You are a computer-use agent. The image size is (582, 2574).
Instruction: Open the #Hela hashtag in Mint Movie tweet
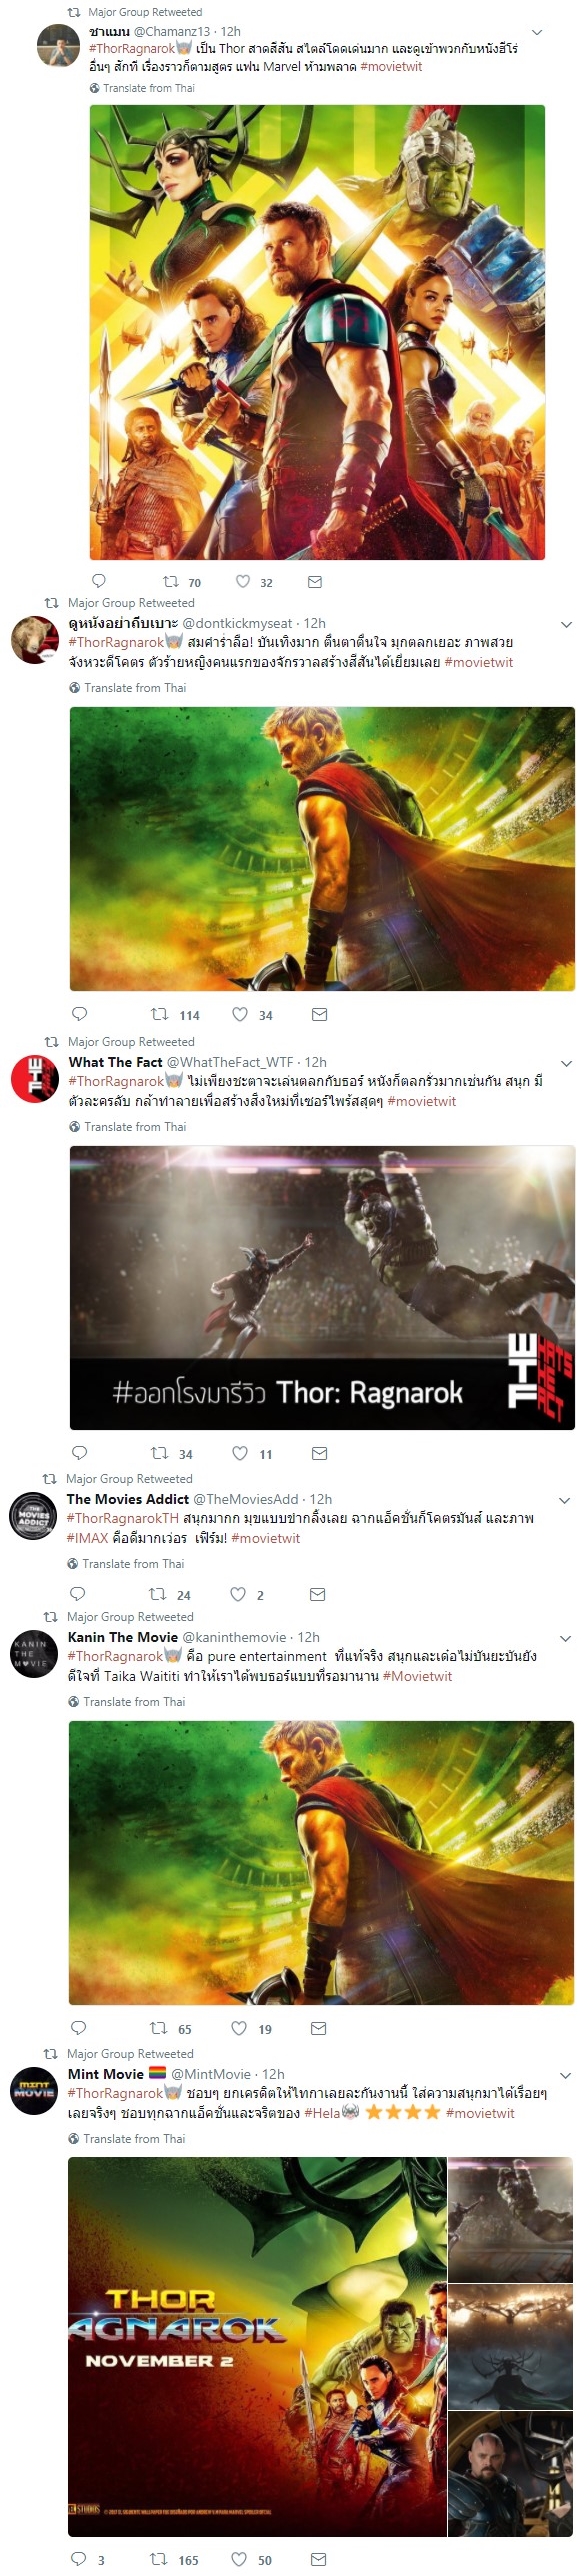coord(322,2112)
